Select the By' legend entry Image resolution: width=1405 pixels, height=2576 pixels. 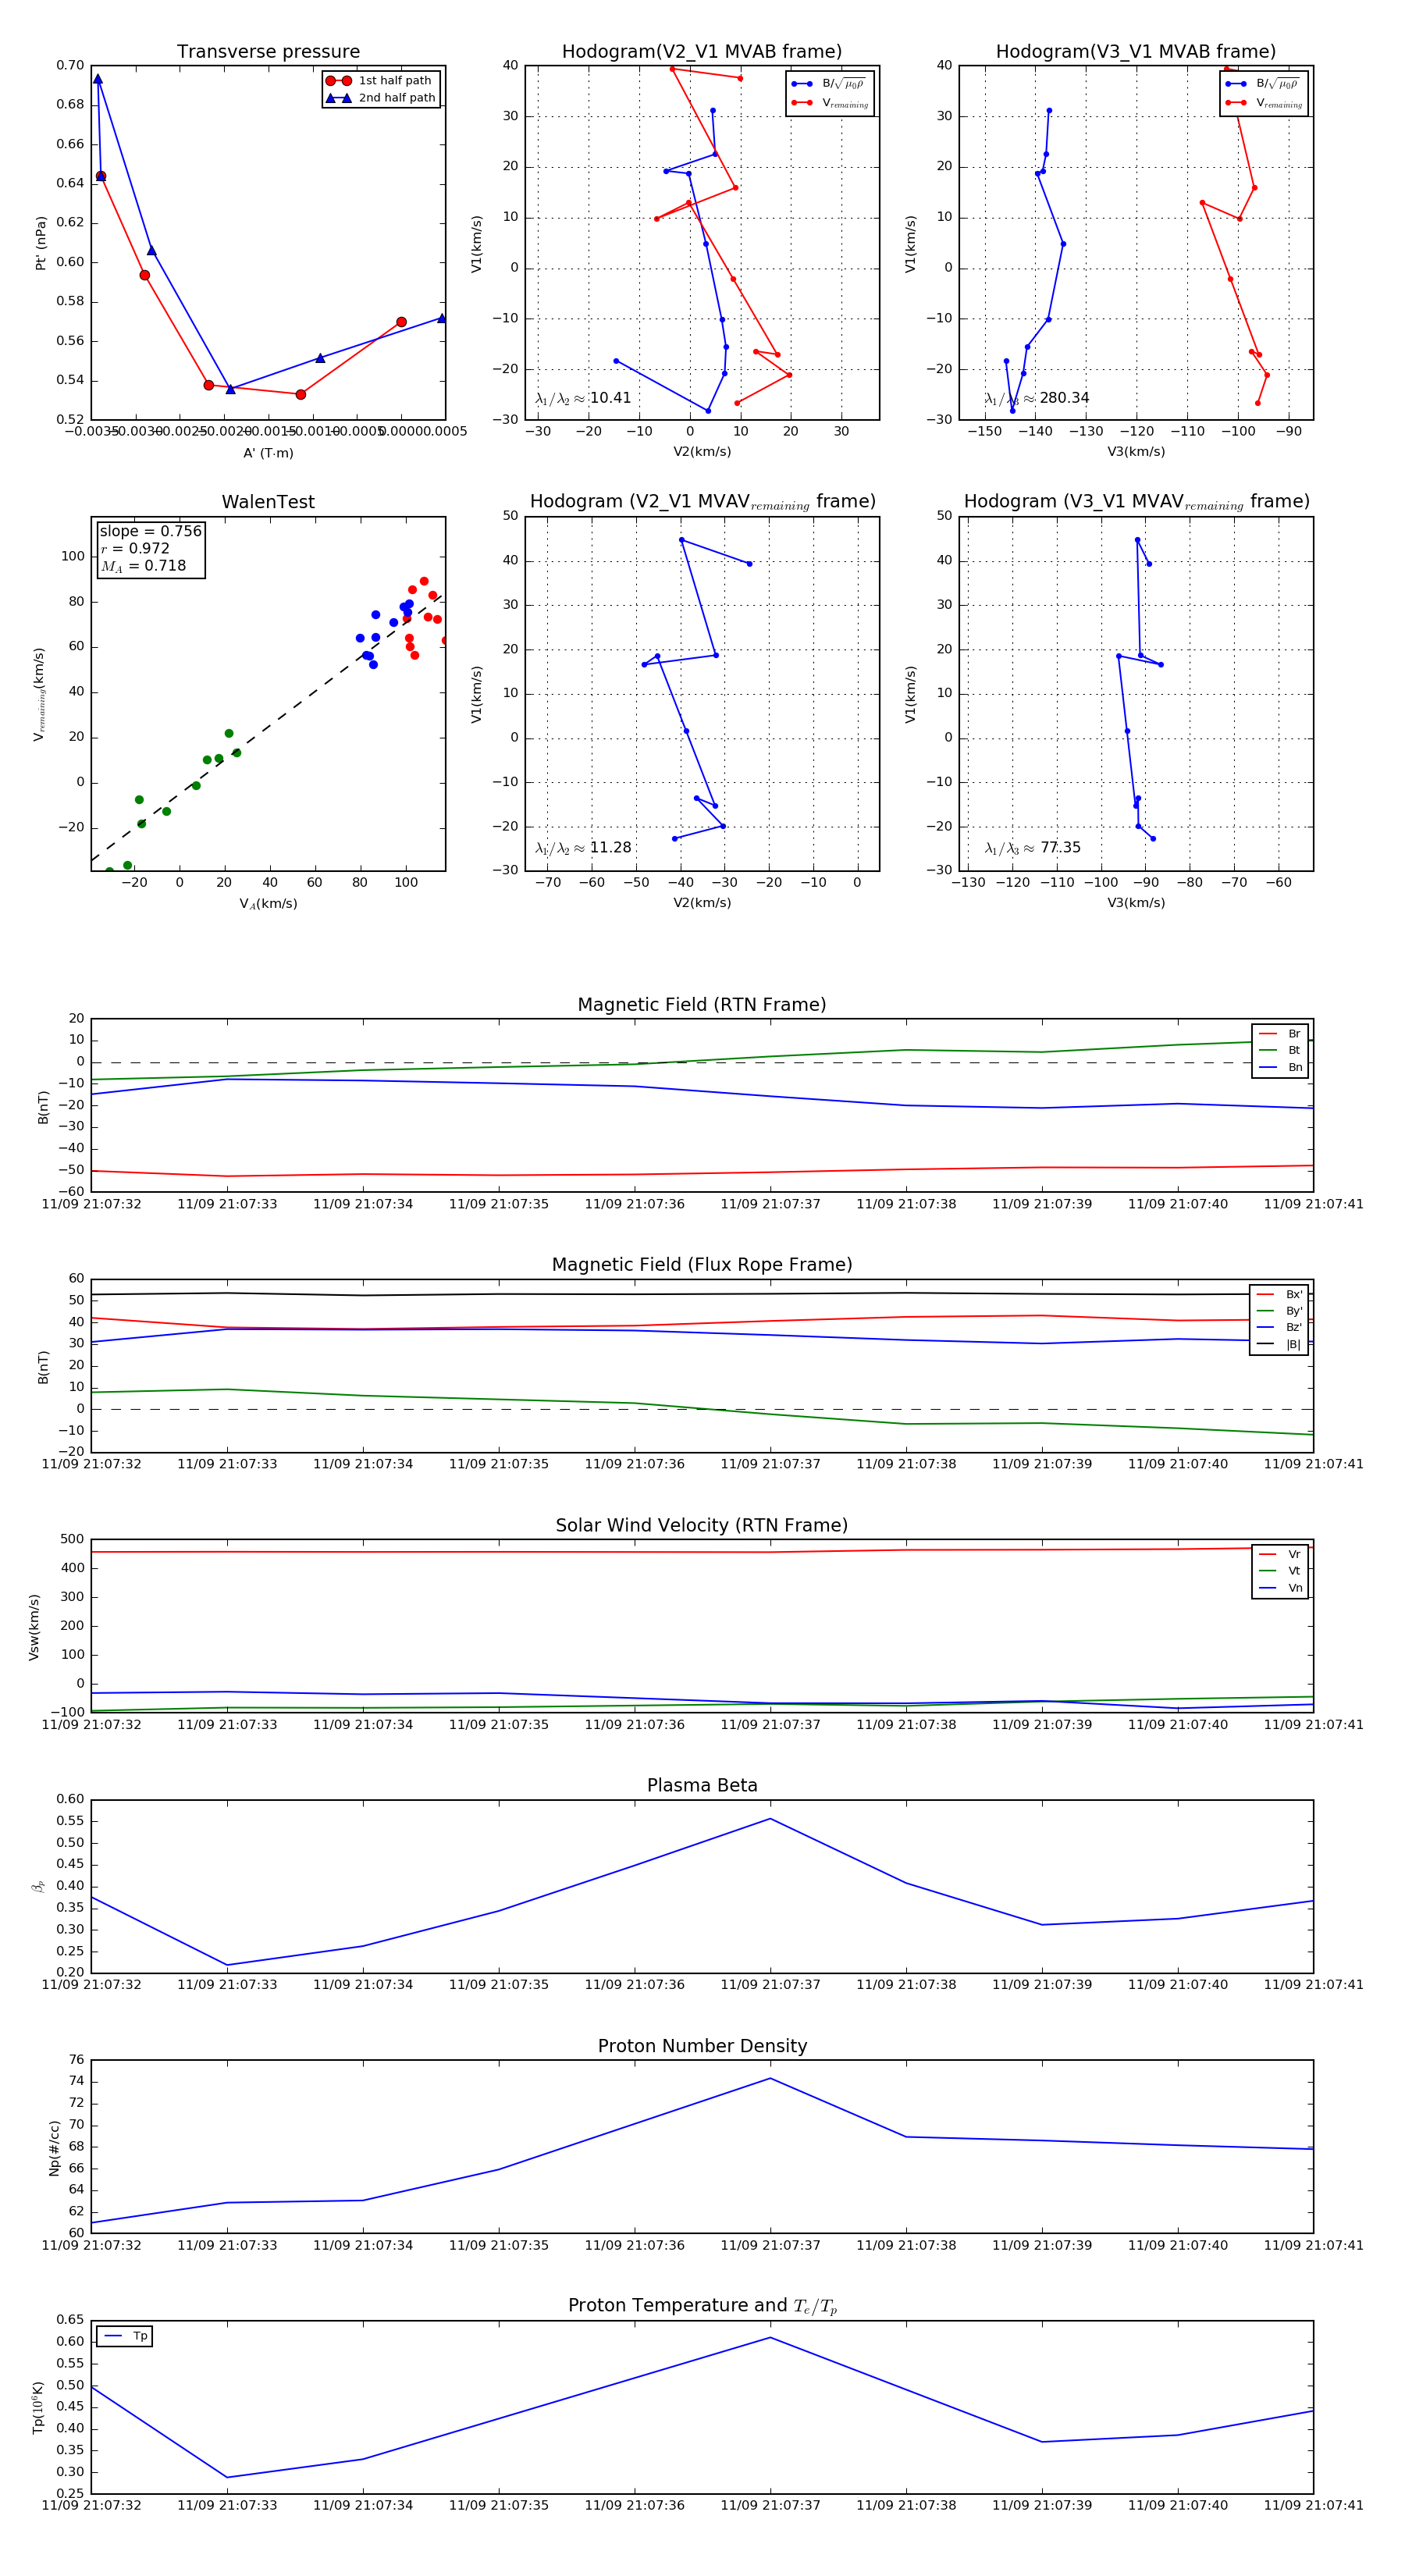pos(1279,1311)
